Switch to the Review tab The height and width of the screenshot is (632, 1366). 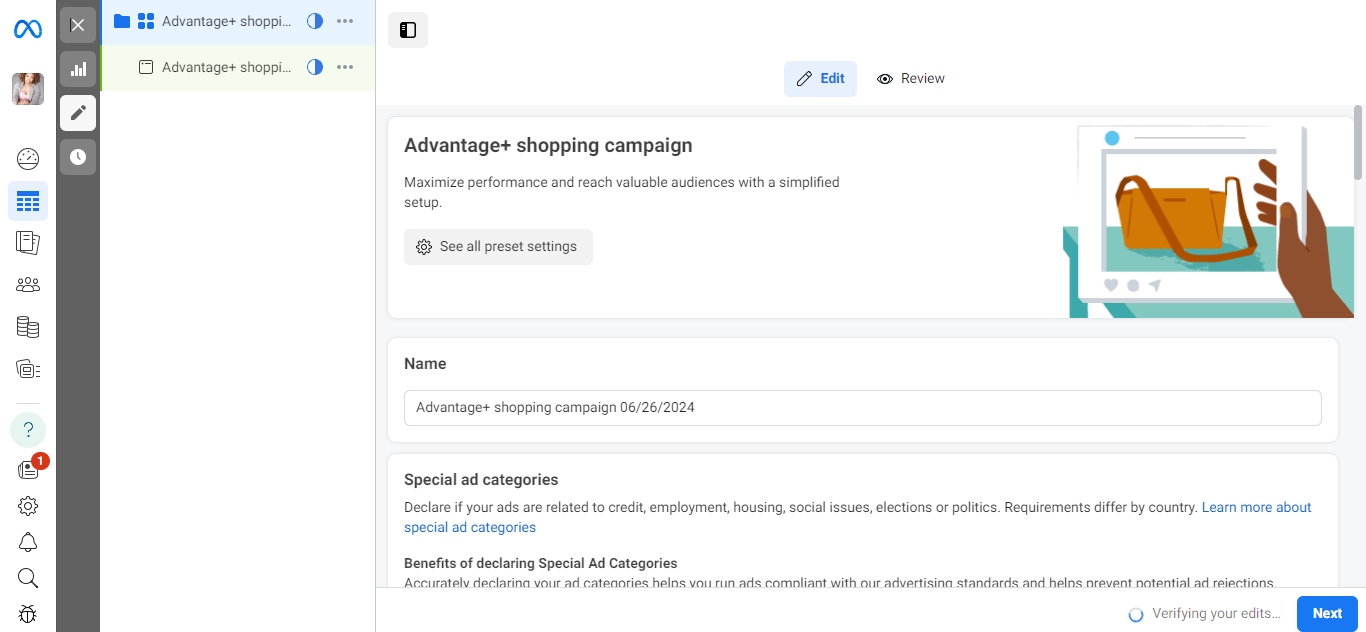pos(910,79)
